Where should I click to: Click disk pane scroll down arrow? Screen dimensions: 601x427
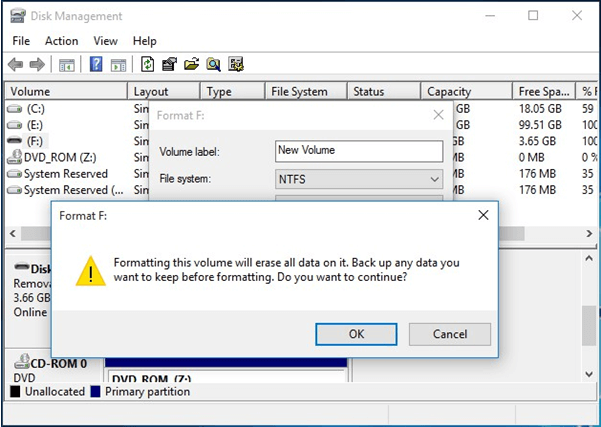[589, 374]
